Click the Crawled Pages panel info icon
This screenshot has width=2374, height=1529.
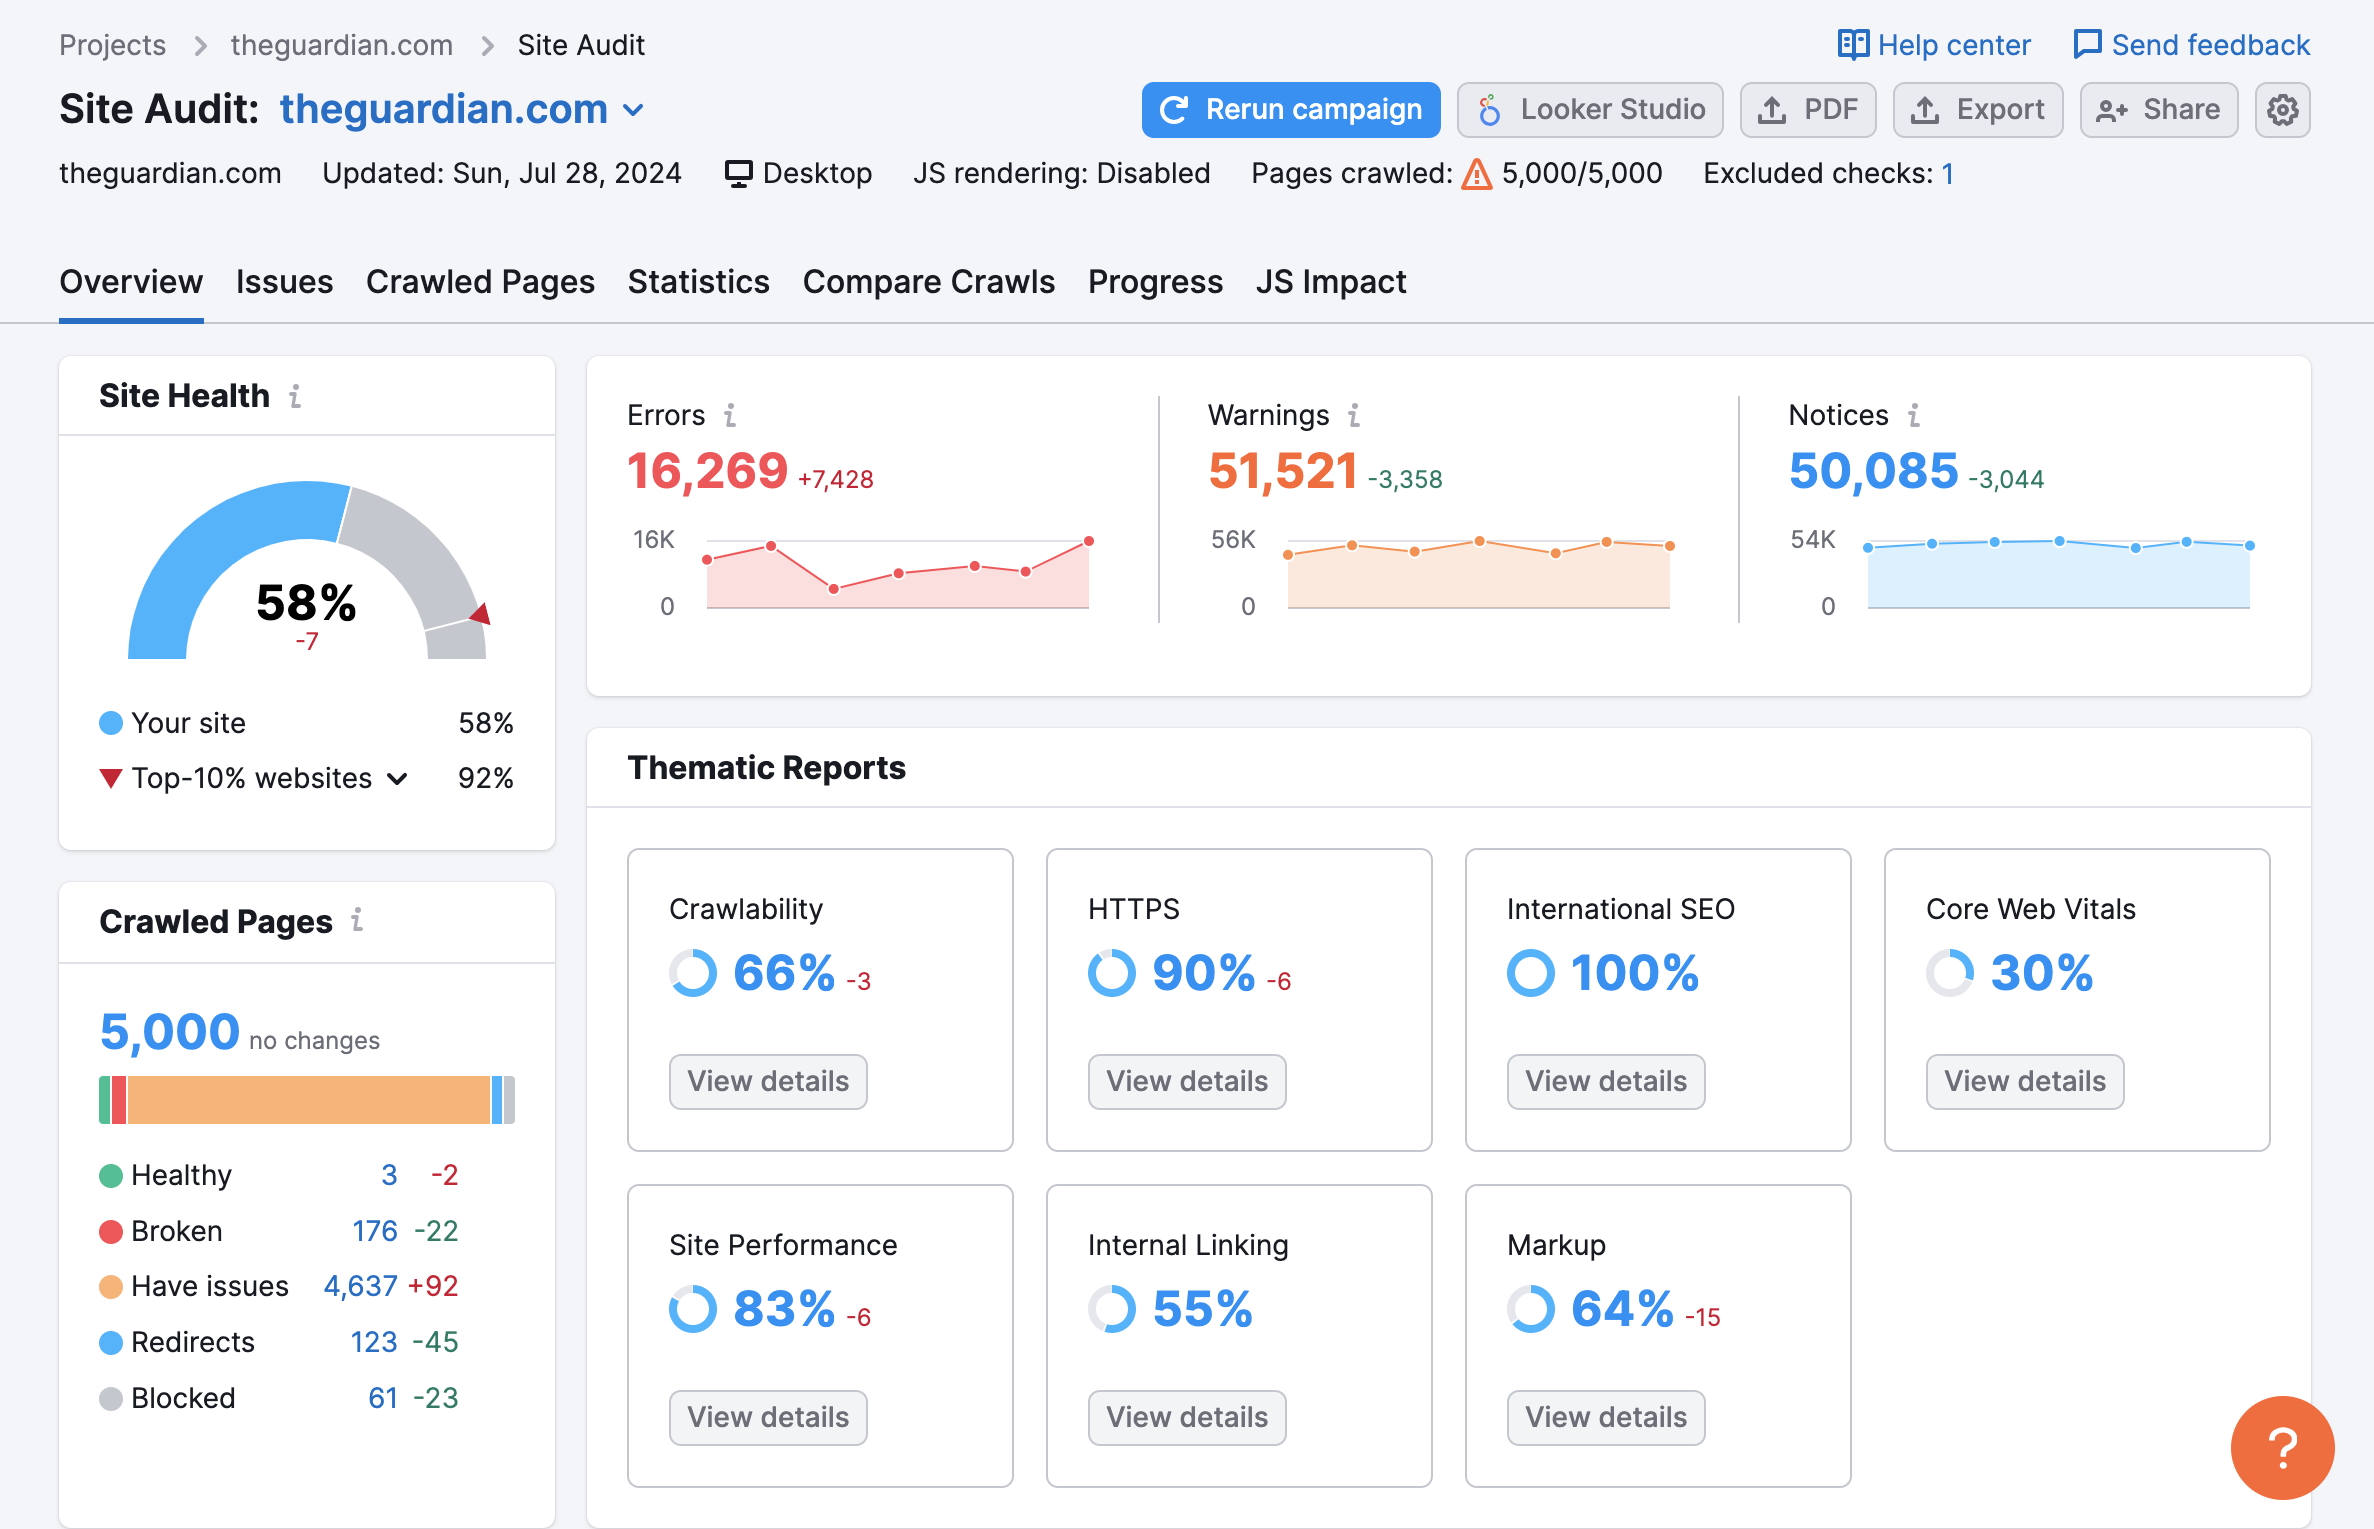pyautogui.click(x=358, y=921)
